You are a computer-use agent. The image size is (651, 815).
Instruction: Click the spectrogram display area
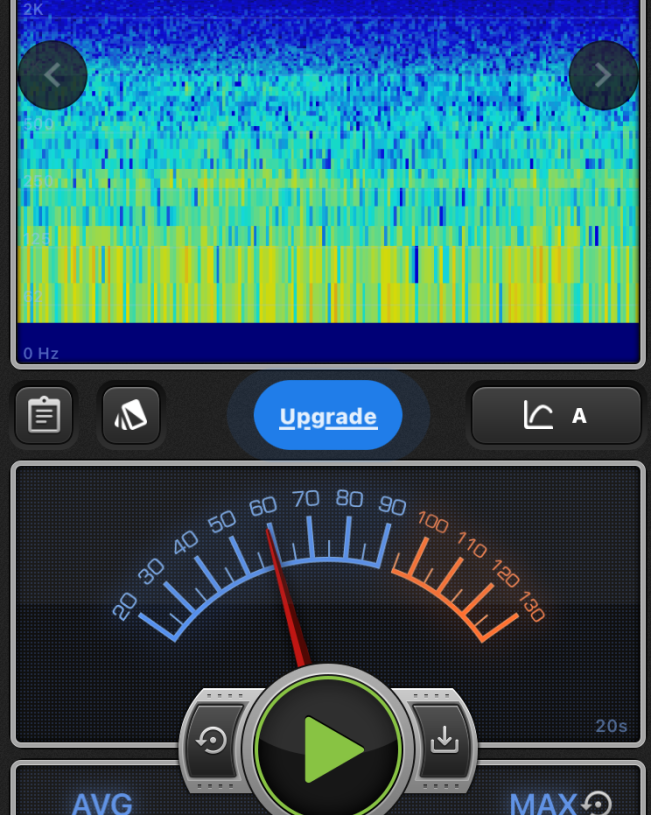tap(328, 200)
